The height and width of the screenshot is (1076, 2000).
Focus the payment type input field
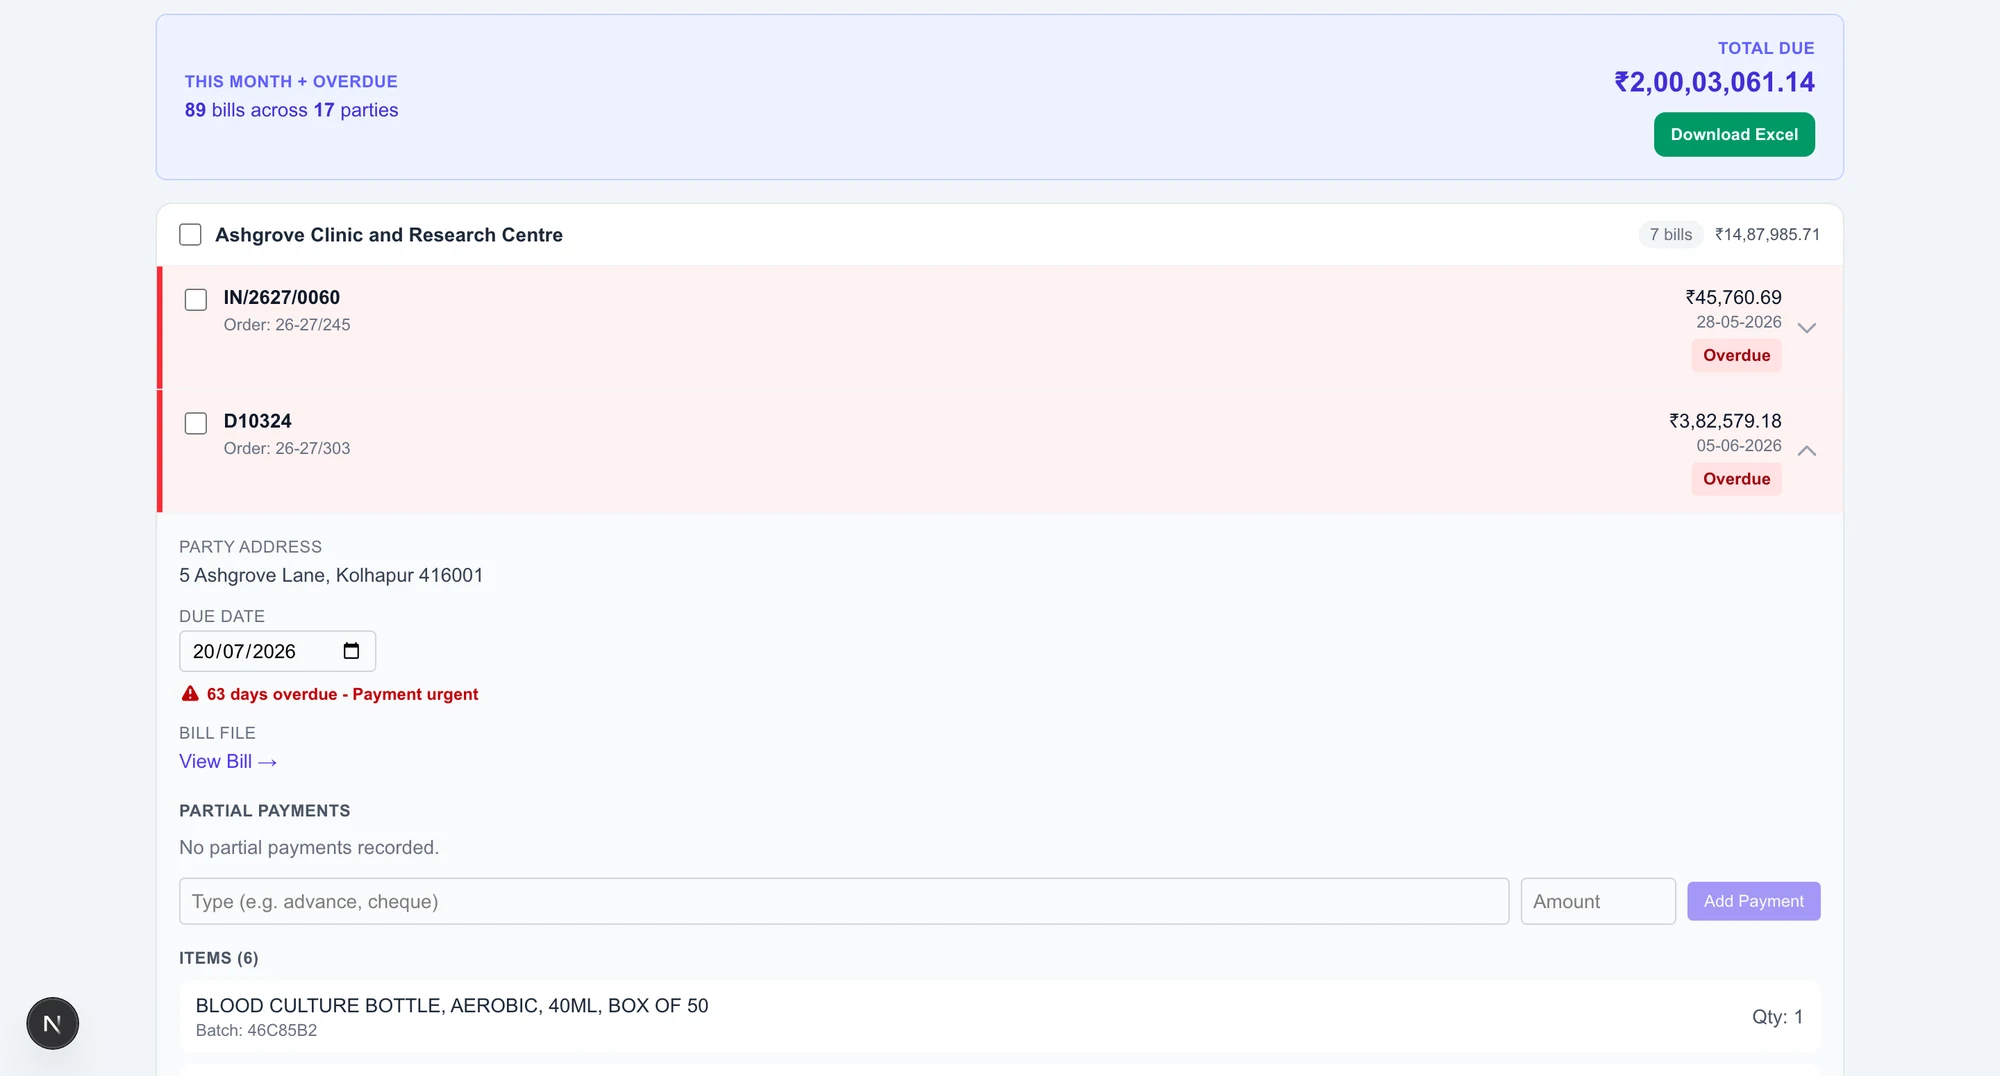pos(844,901)
